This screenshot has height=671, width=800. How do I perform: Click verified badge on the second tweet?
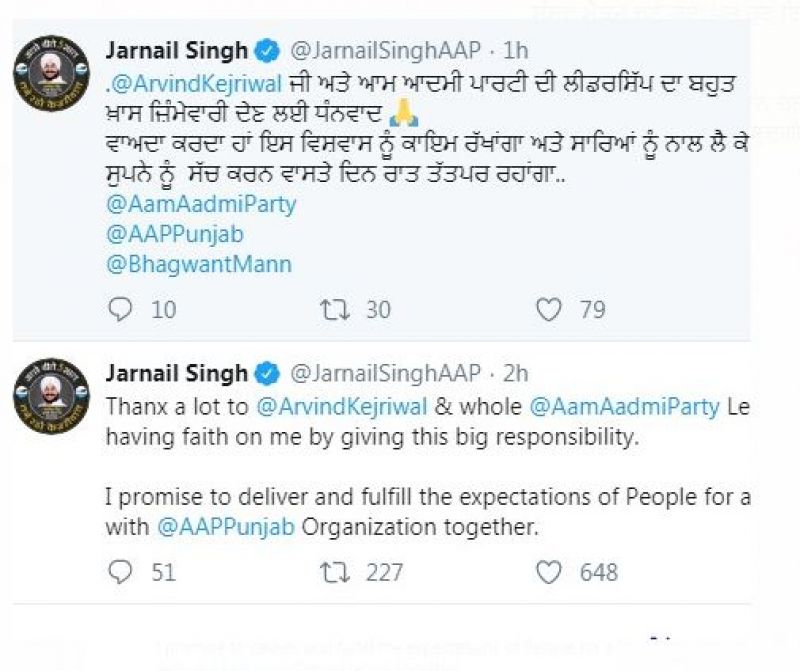pos(267,374)
